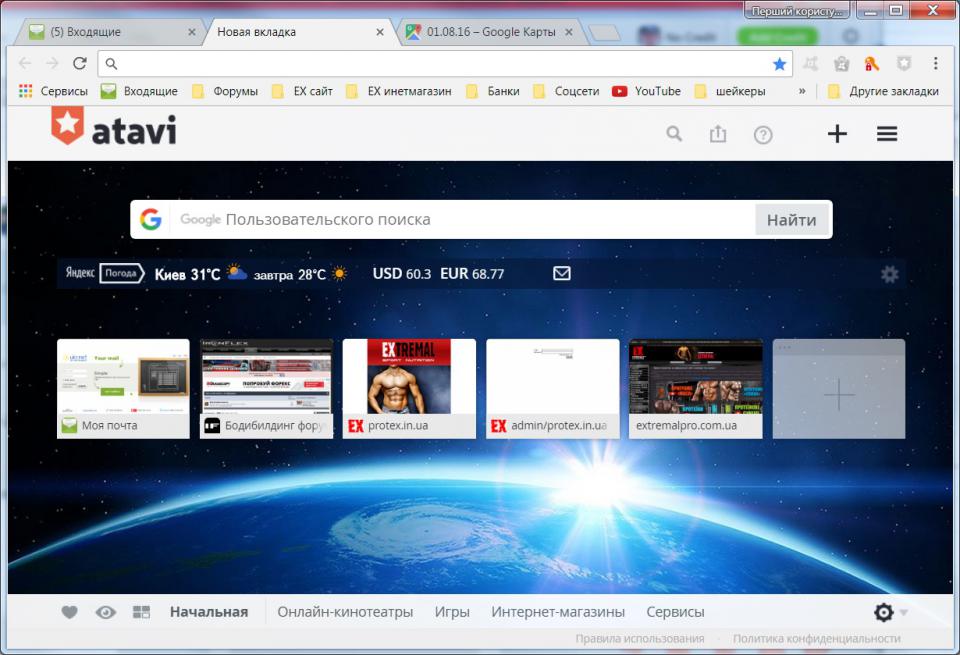Open Chrome three-dot menu
The width and height of the screenshot is (960, 655).
click(x=936, y=63)
